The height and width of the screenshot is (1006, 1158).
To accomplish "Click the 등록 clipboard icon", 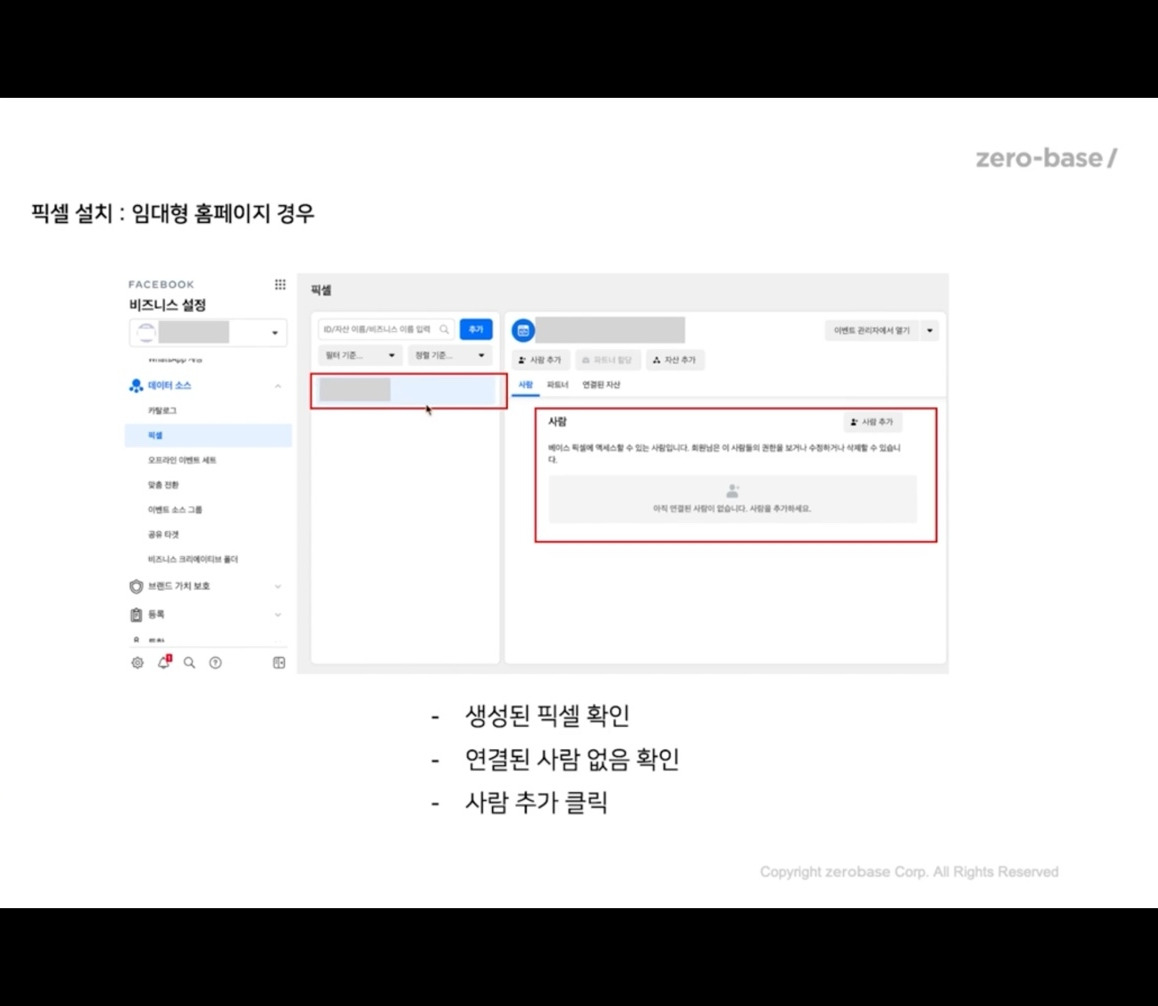I will (136, 615).
